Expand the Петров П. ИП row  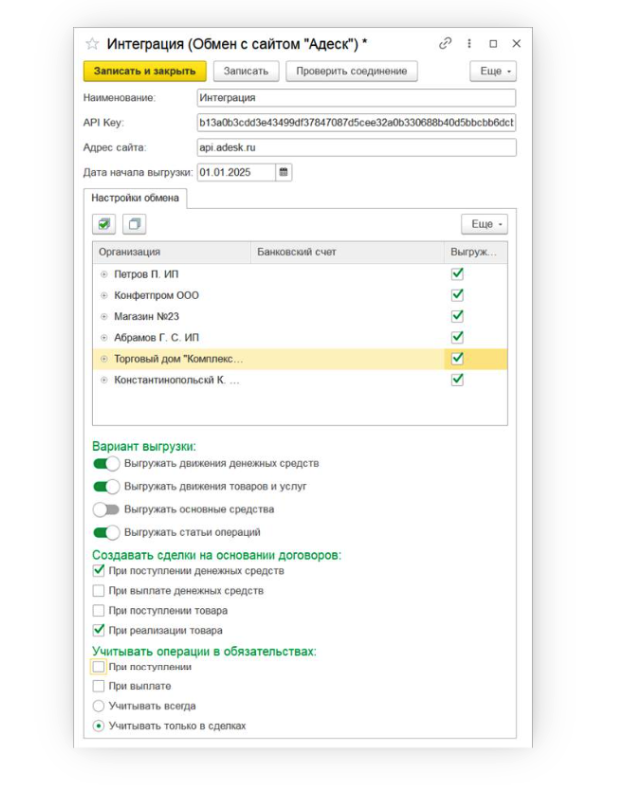(104, 274)
